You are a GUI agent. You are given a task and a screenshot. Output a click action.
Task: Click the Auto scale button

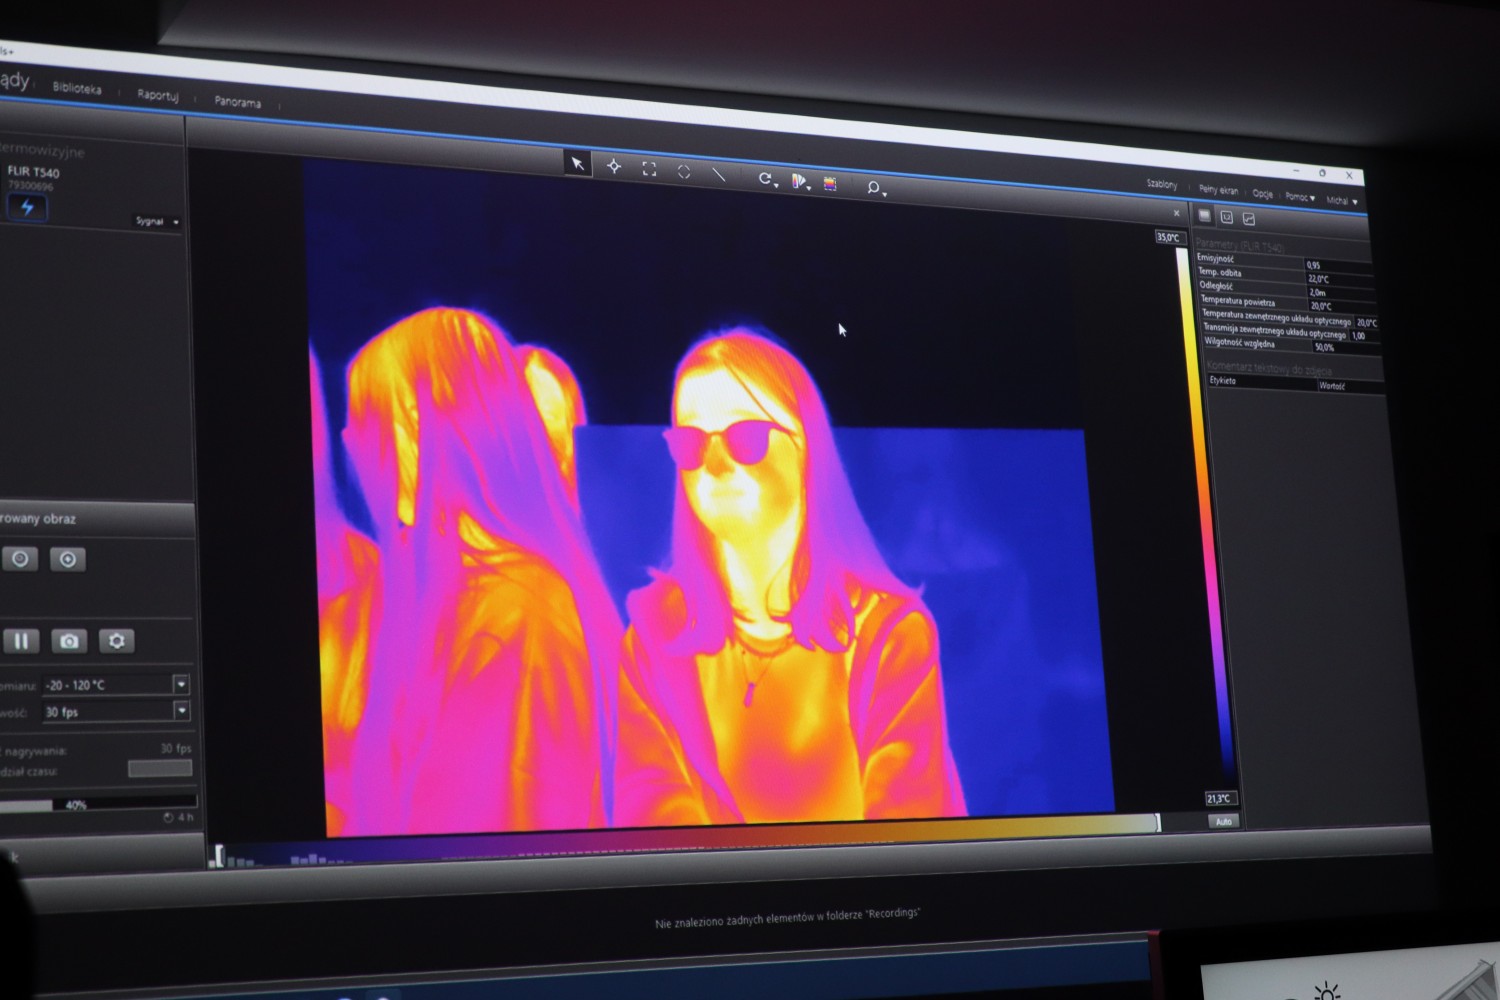(x=1224, y=821)
